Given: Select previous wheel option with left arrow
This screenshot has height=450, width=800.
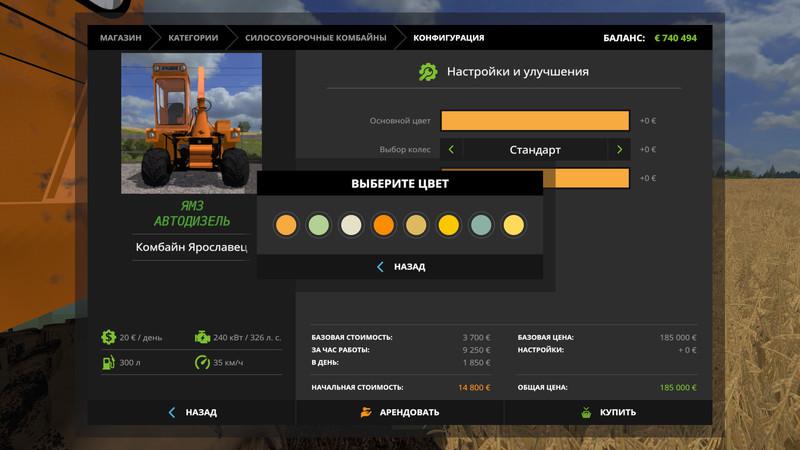Looking at the screenshot, I should coord(451,150).
